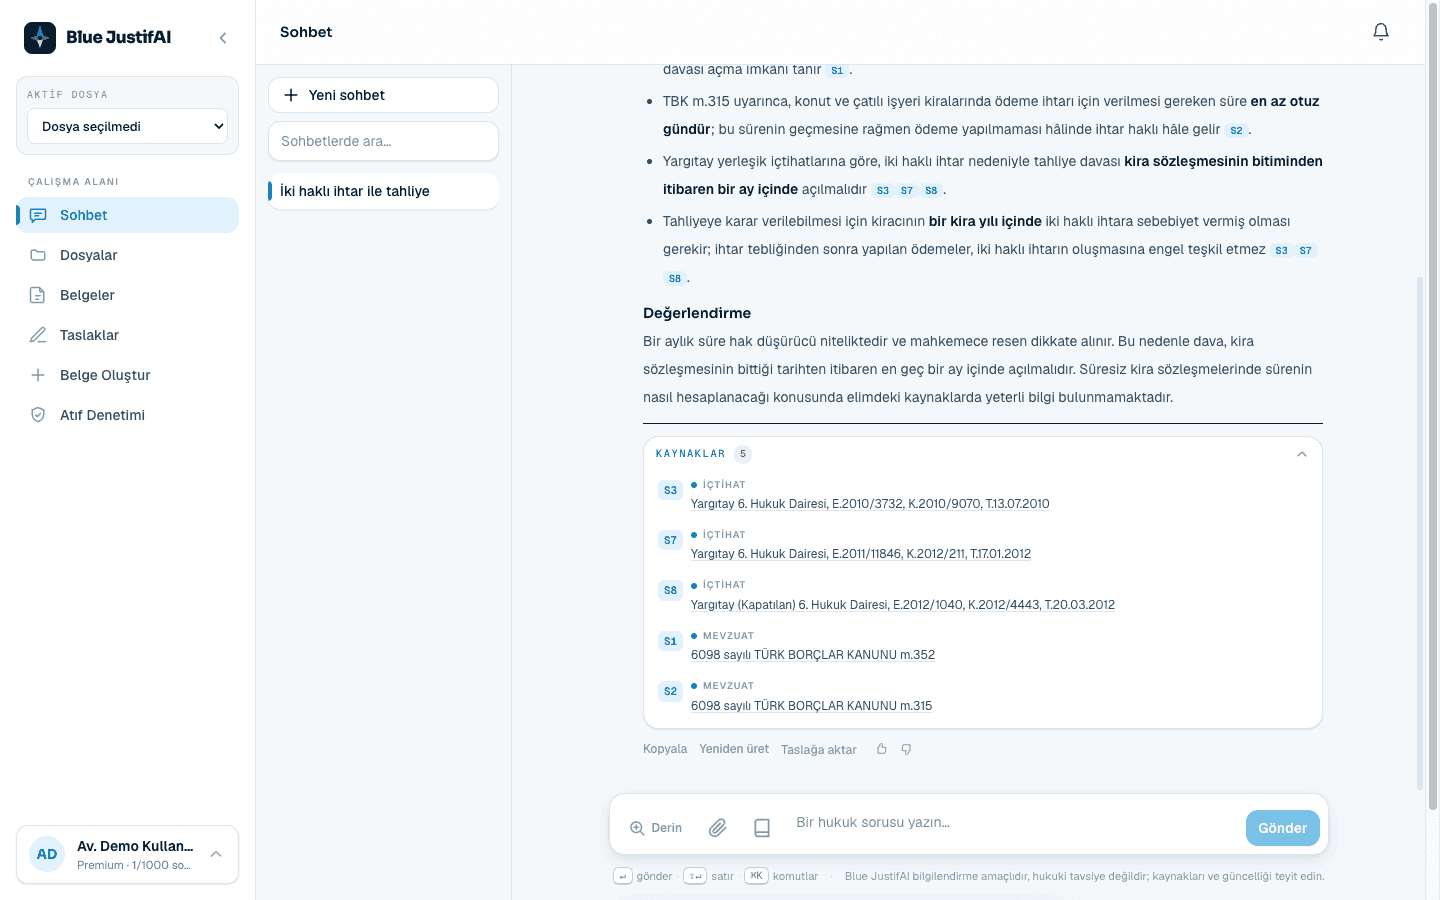1440x900 pixels.
Task: Give thumbs down to the answer
Action: point(906,749)
